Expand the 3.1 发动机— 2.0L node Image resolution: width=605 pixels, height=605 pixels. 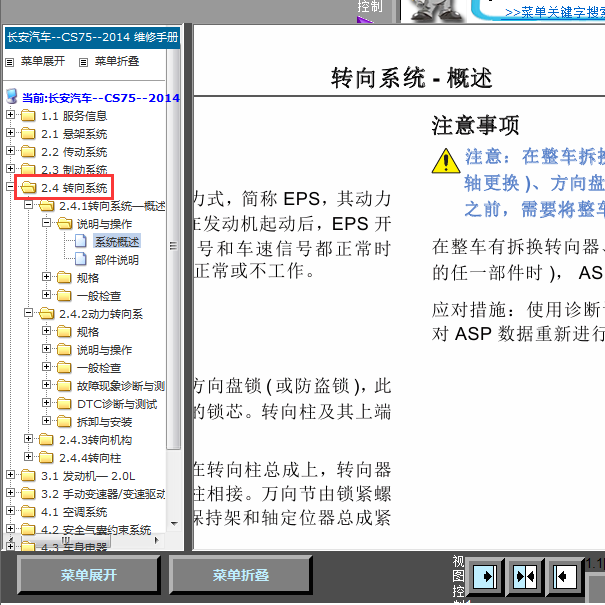click(10, 475)
